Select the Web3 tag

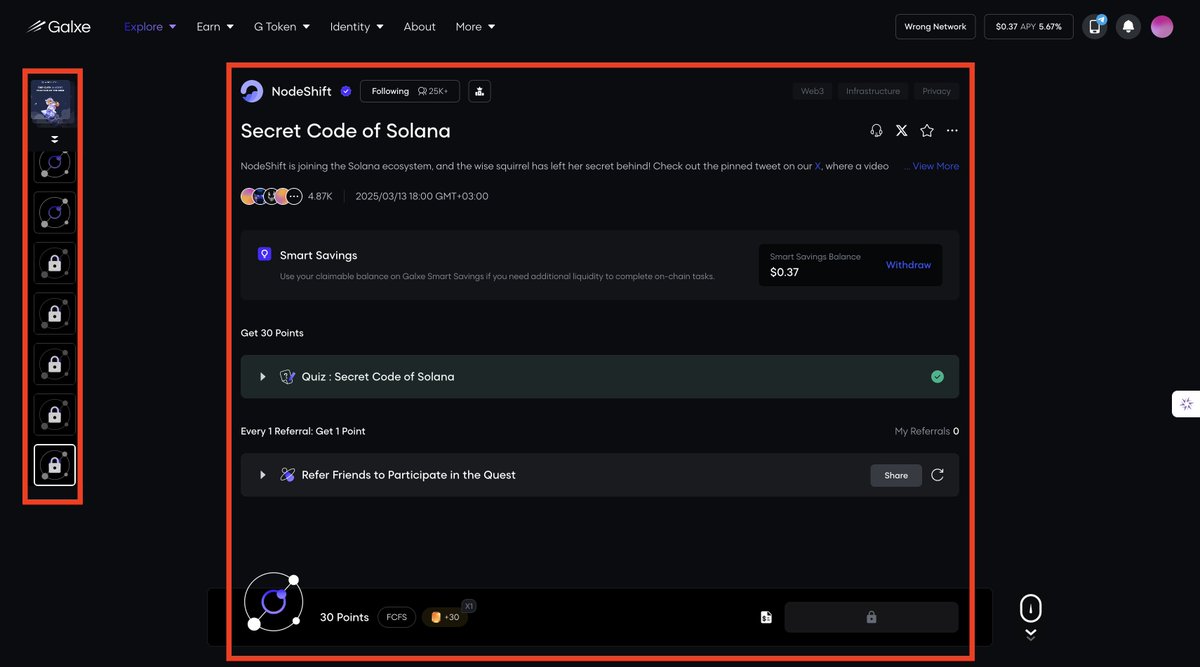(812, 91)
